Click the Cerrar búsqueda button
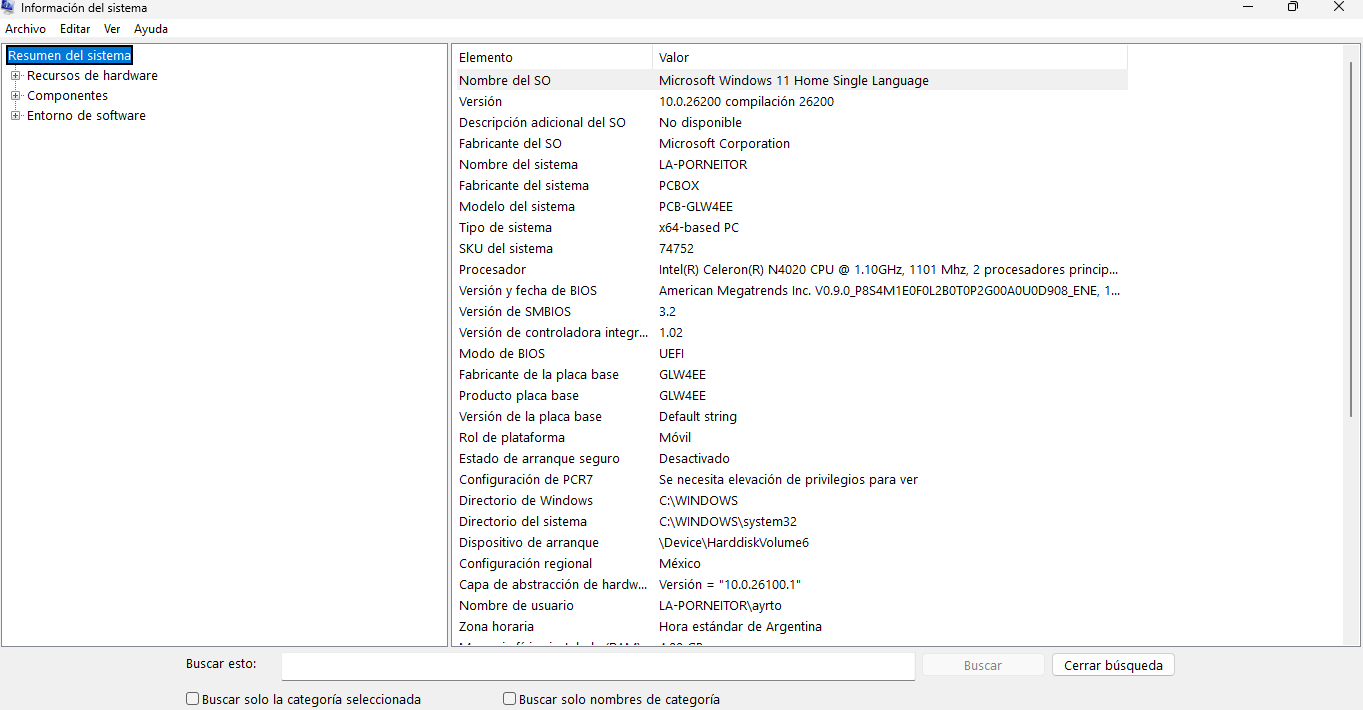Image resolution: width=1363 pixels, height=710 pixels. point(1113,665)
